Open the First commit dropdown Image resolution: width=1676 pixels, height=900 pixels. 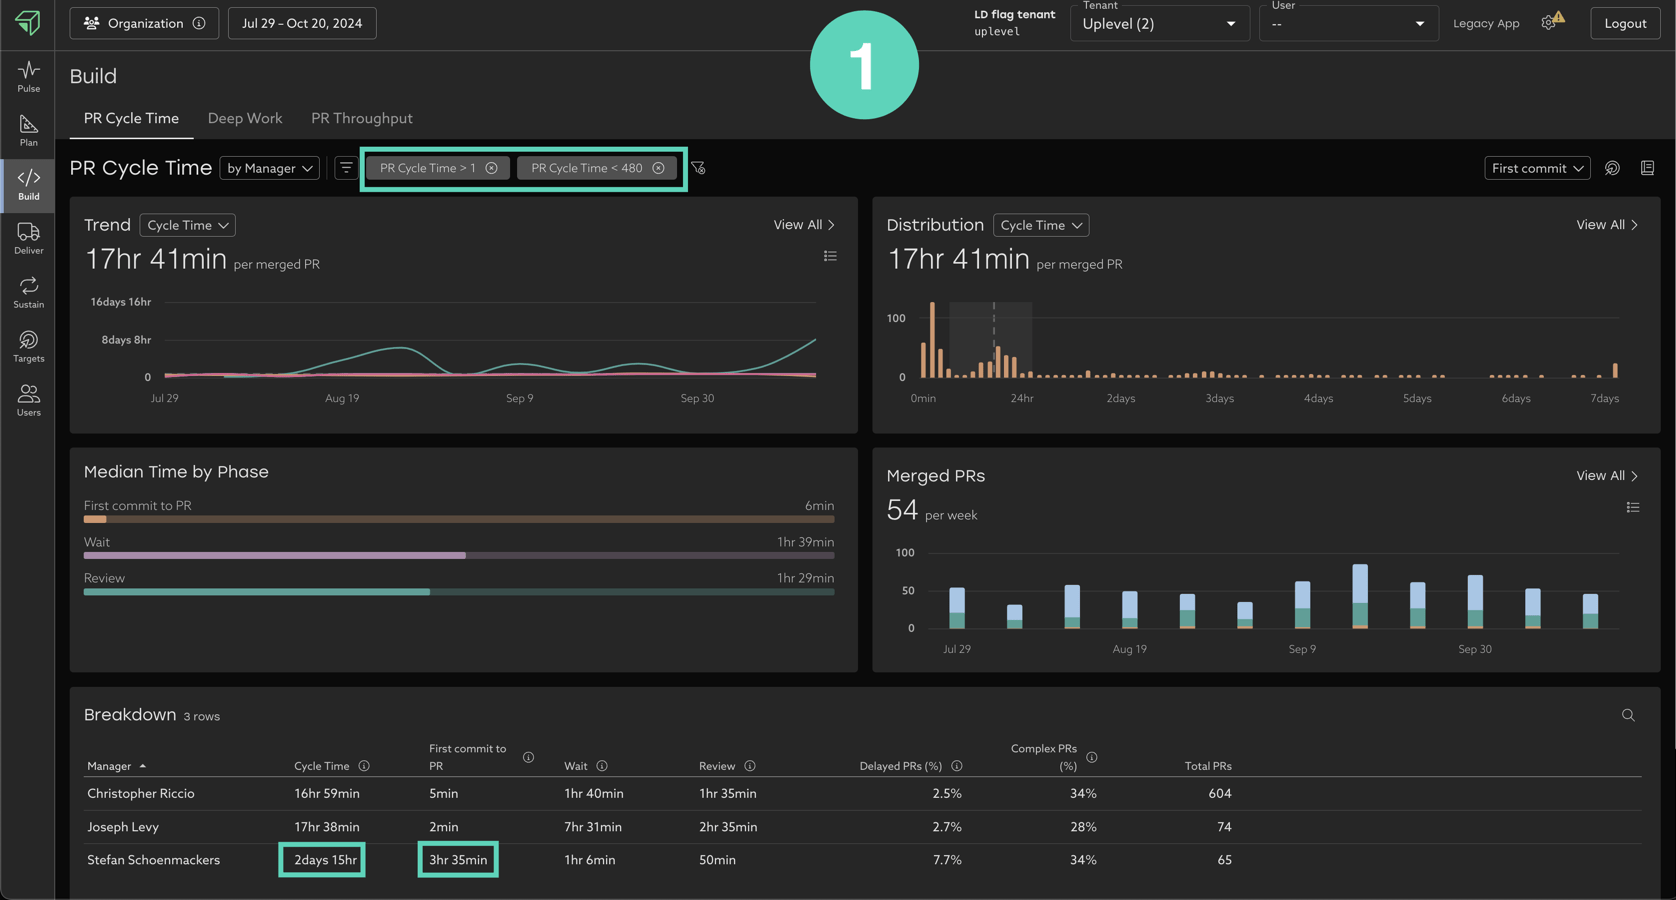[x=1536, y=168]
